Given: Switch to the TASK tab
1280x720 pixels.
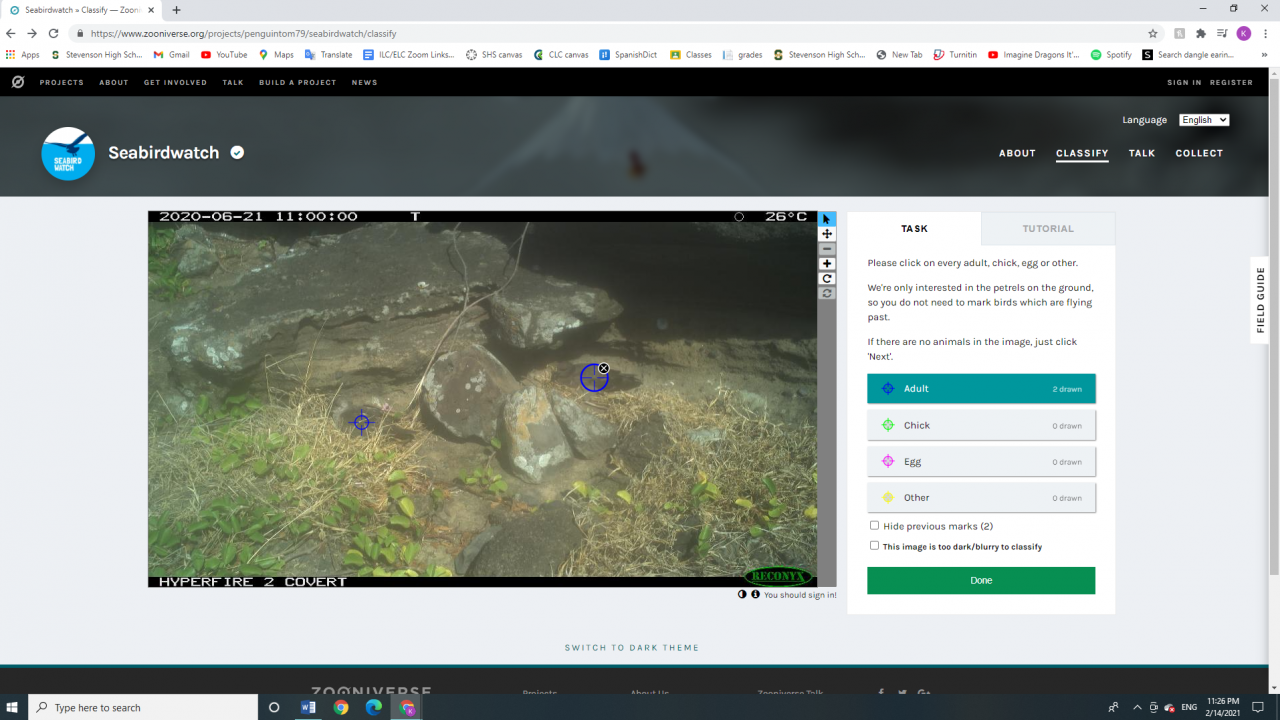Looking at the screenshot, I should pos(914,228).
